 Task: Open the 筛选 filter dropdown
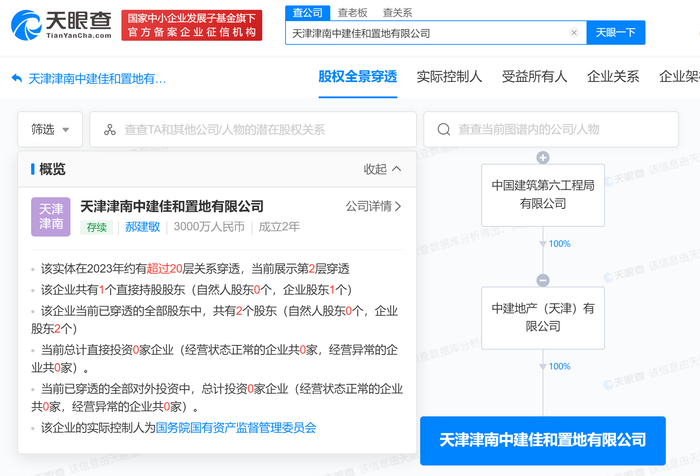pyautogui.click(x=50, y=129)
